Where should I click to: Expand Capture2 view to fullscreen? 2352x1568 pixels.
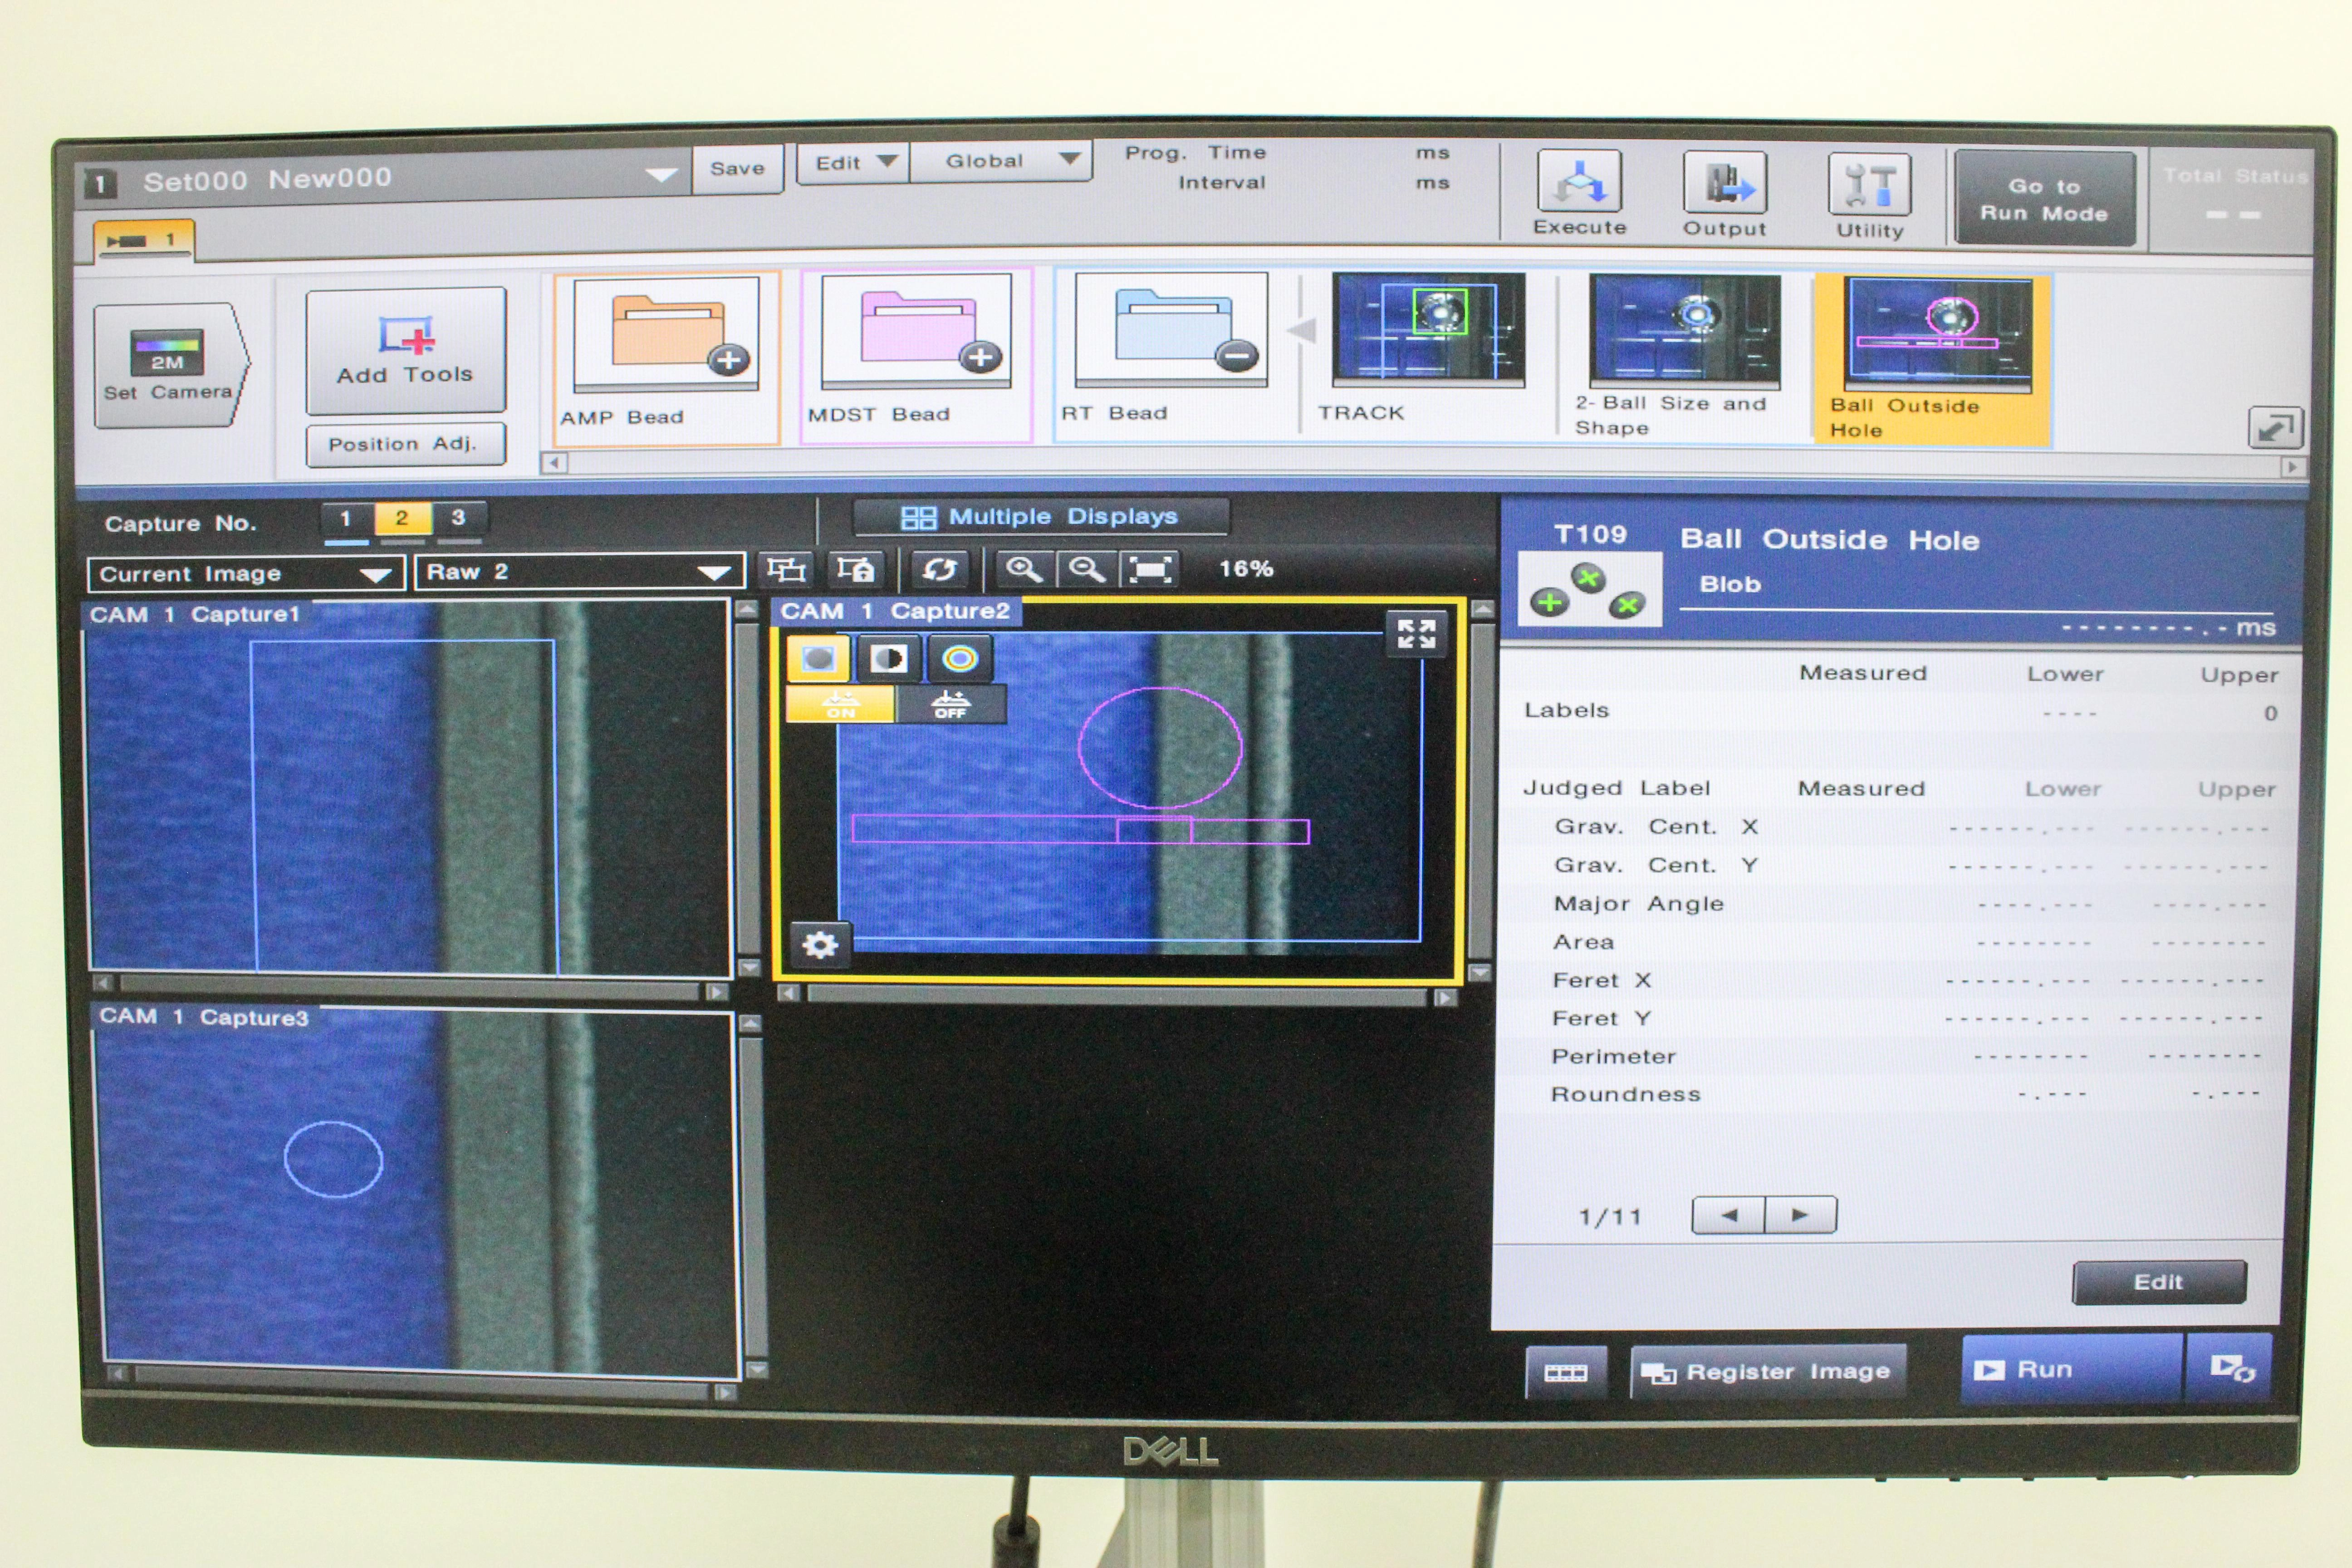[1416, 633]
